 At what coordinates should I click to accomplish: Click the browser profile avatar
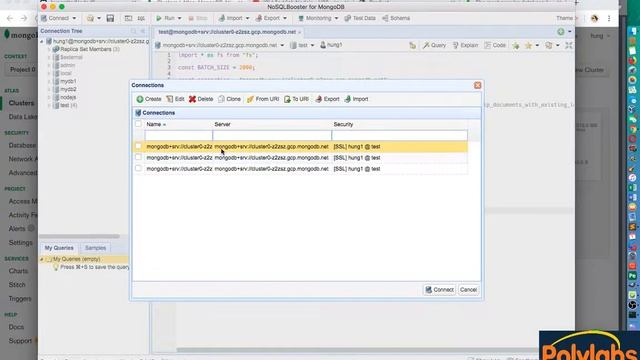pyautogui.click(x=594, y=18)
